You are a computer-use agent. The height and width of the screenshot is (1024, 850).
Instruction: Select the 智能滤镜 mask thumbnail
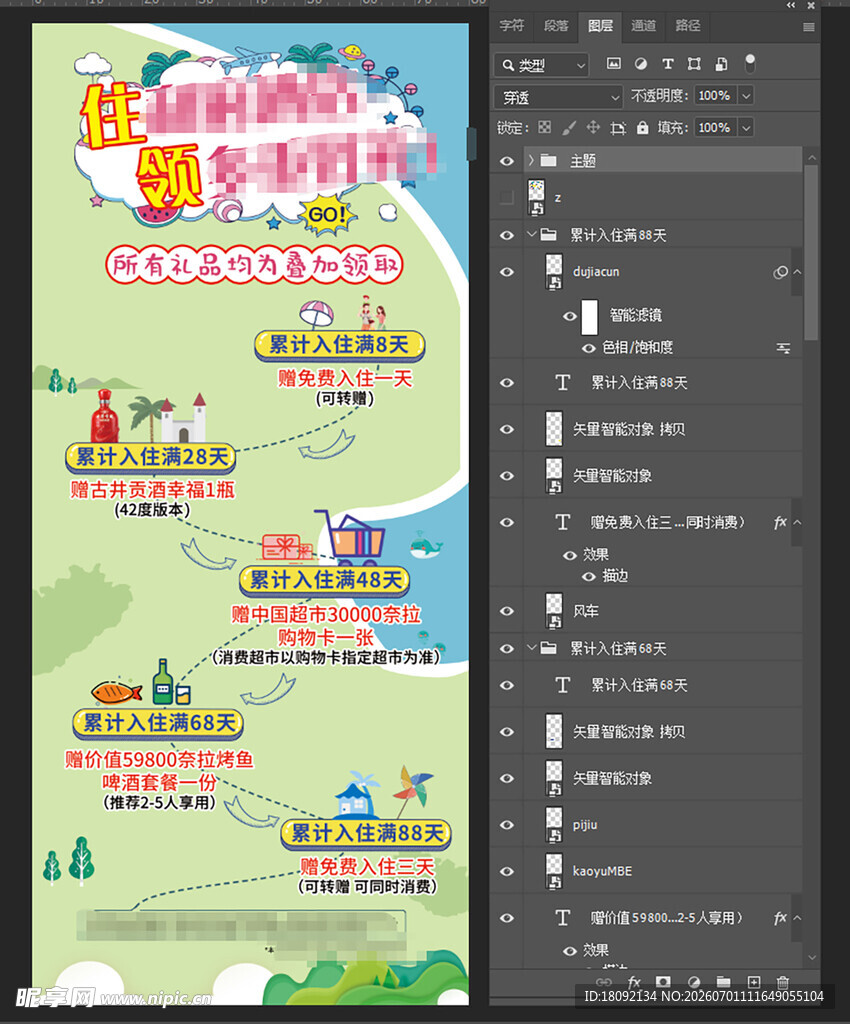[590, 316]
